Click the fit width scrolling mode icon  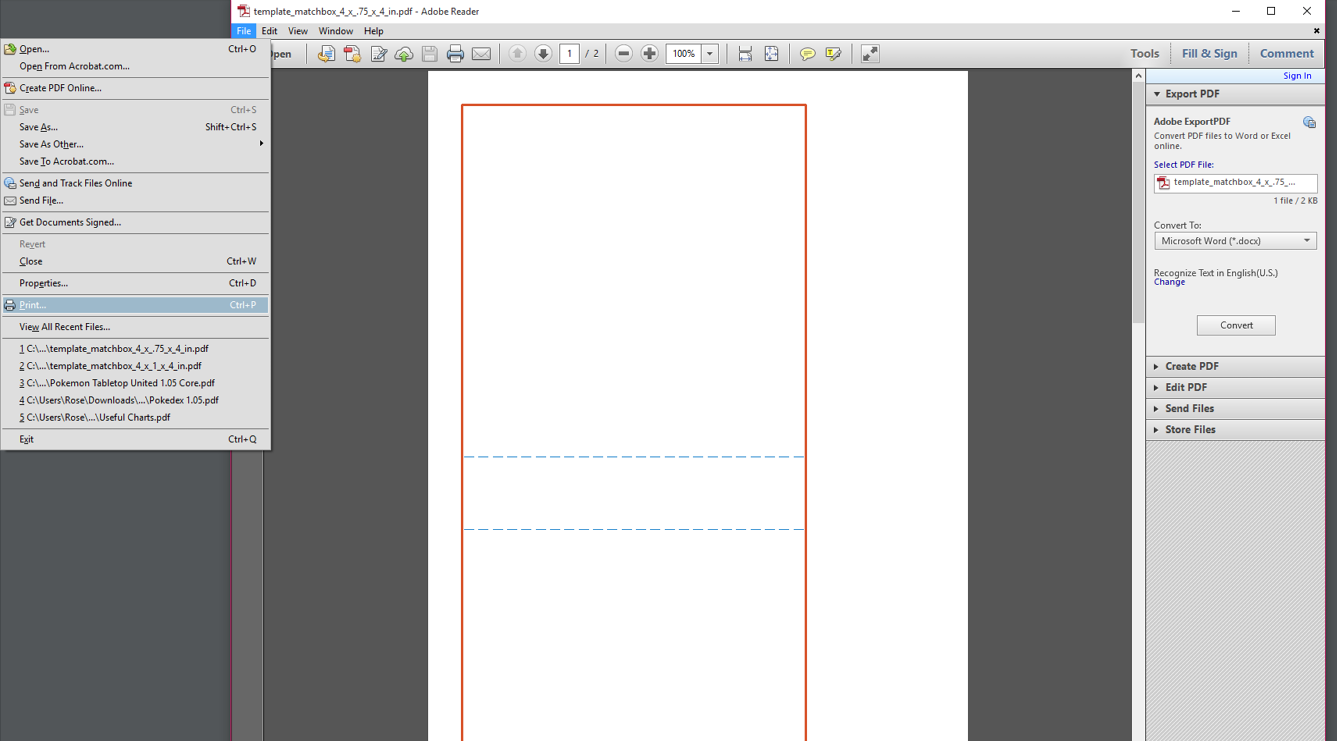[x=745, y=54]
